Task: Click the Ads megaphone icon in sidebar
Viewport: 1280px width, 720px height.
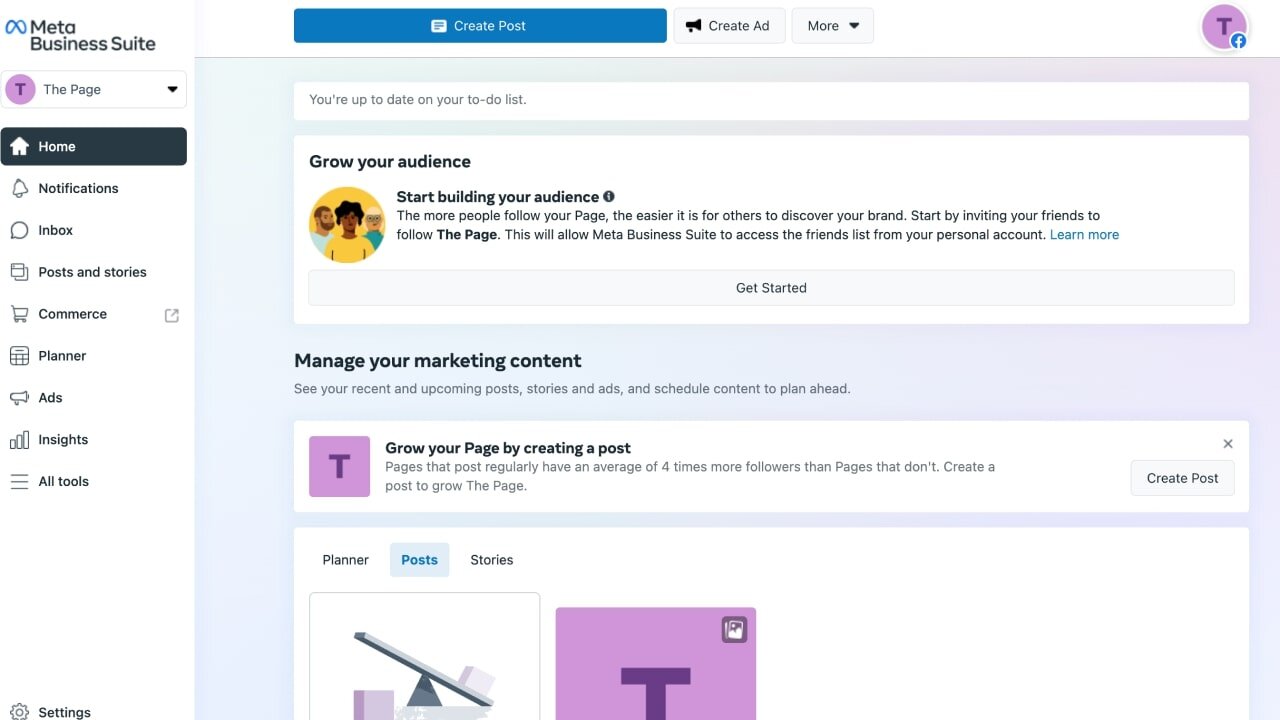Action: 19,398
